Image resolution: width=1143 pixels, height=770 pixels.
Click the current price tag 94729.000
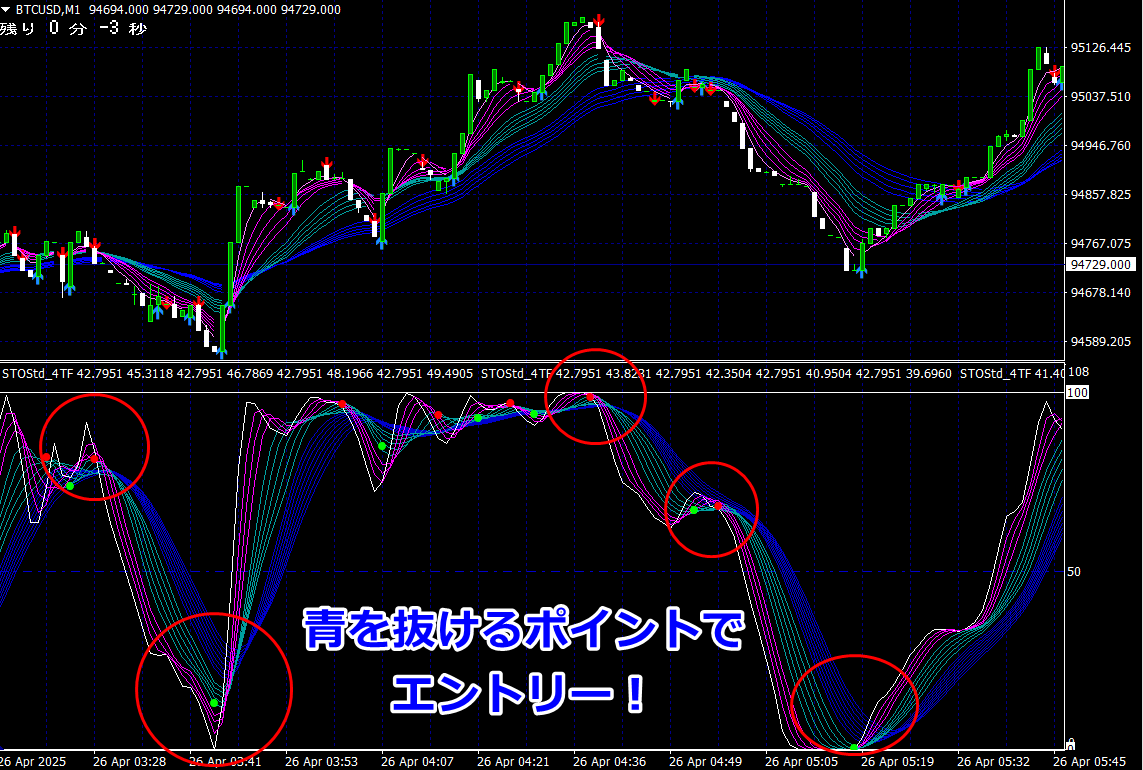coord(1101,265)
